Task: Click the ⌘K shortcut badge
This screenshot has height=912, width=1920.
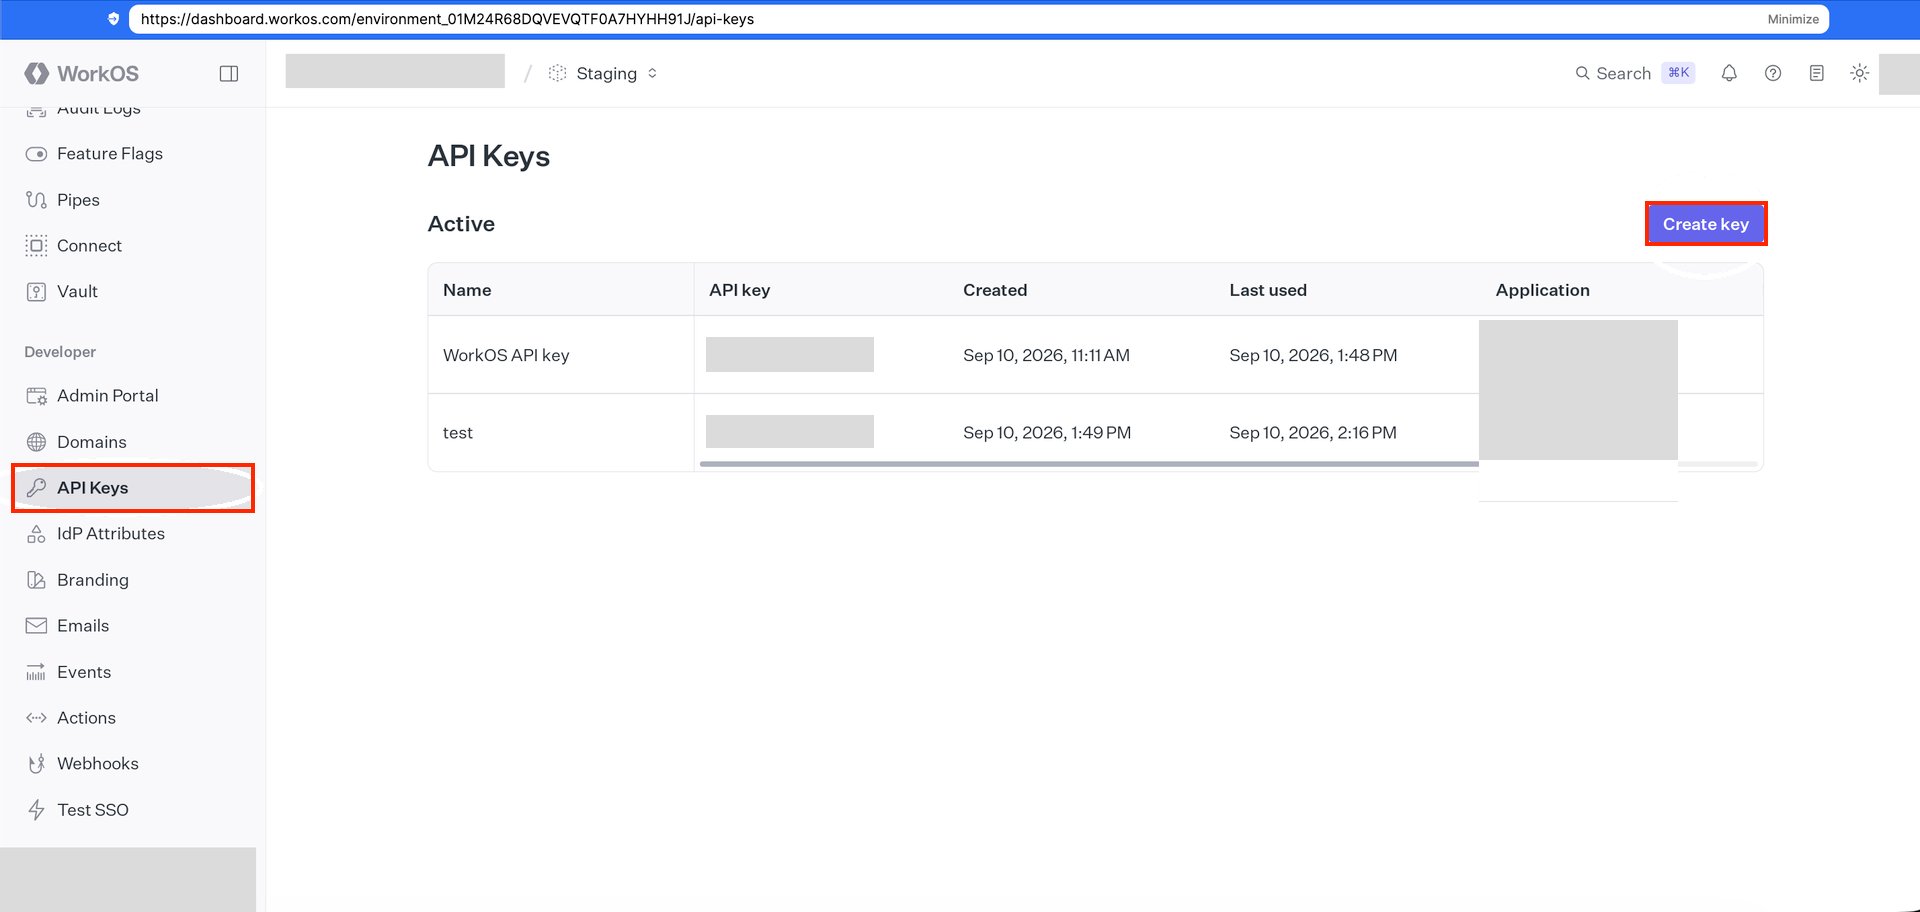Action: (x=1678, y=73)
